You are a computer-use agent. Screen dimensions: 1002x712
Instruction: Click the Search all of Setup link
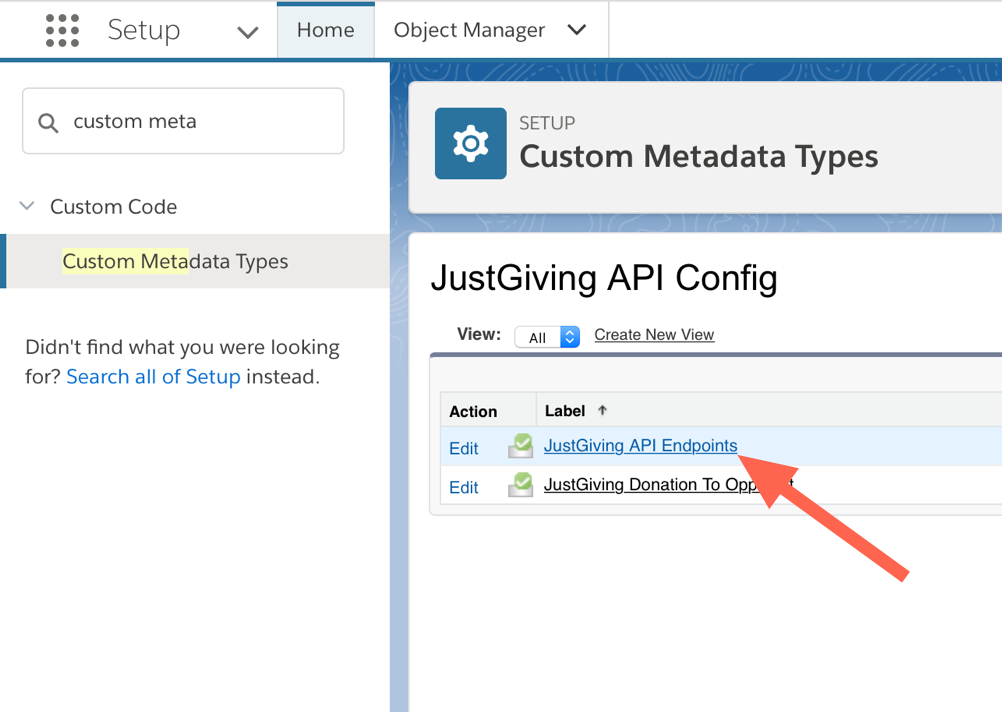153,376
